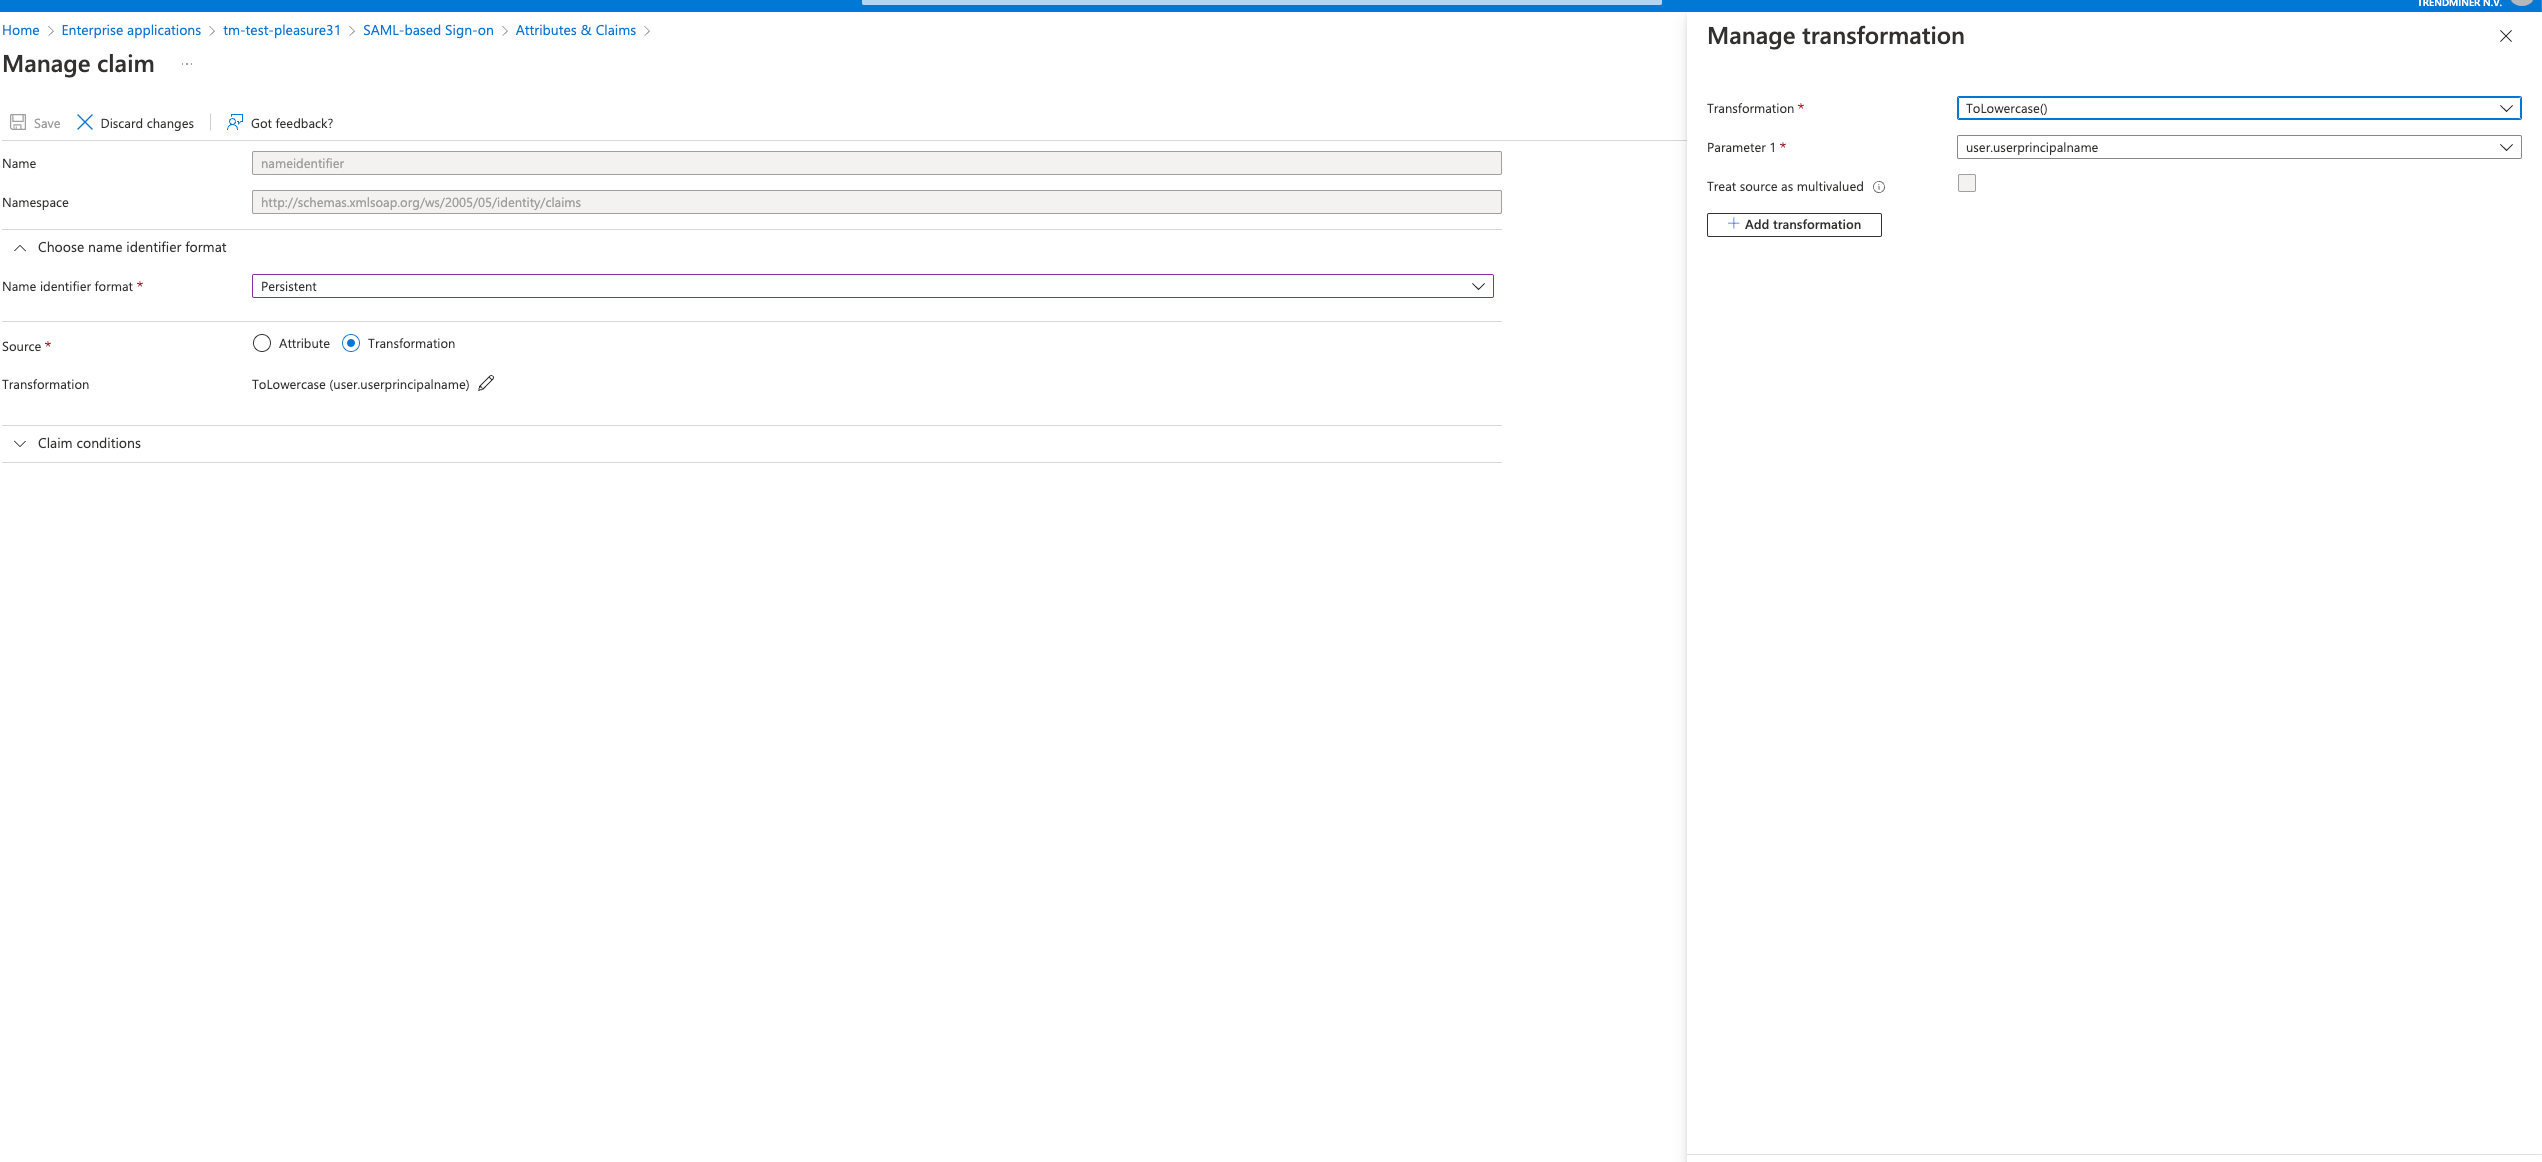Enable Treat source as multivalued
The width and height of the screenshot is (2542, 1162).
click(1967, 182)
